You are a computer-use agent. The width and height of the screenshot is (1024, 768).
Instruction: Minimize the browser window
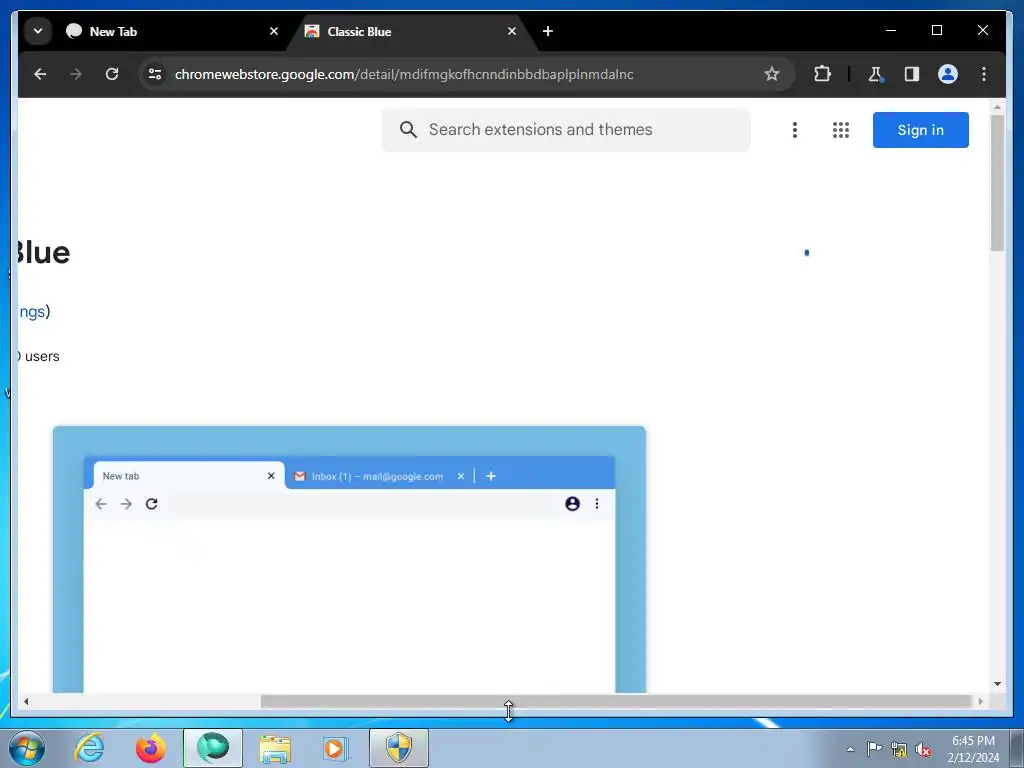pyautogui.click(x=891, y=30)
